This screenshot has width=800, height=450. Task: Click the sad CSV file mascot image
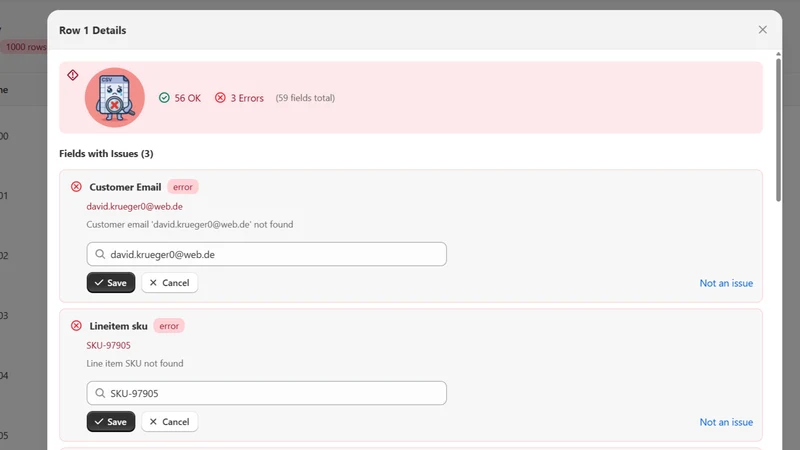pyautogui.click(x=115, y=97)
